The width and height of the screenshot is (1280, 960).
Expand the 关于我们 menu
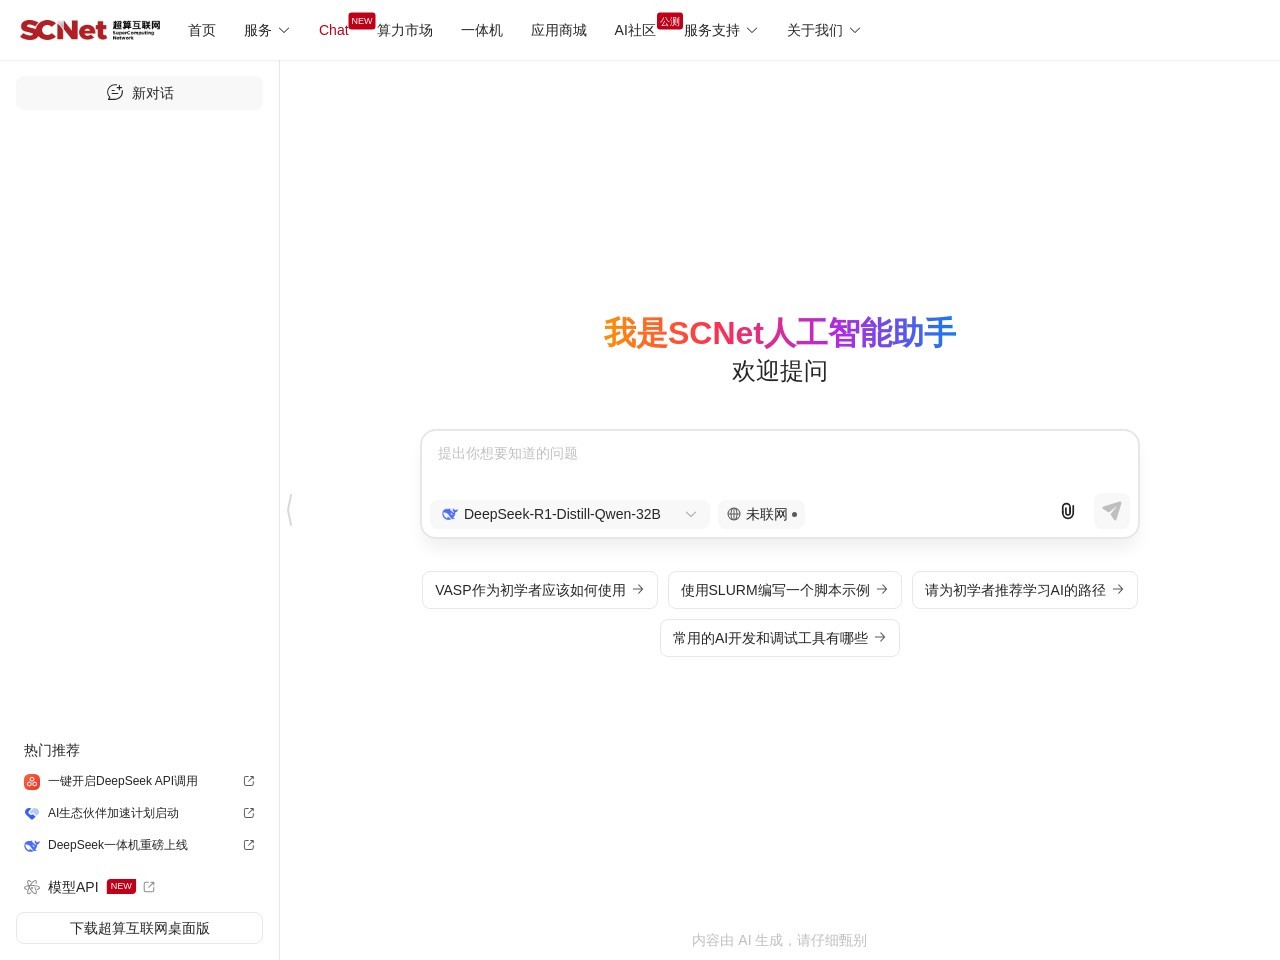pos(824,30)
